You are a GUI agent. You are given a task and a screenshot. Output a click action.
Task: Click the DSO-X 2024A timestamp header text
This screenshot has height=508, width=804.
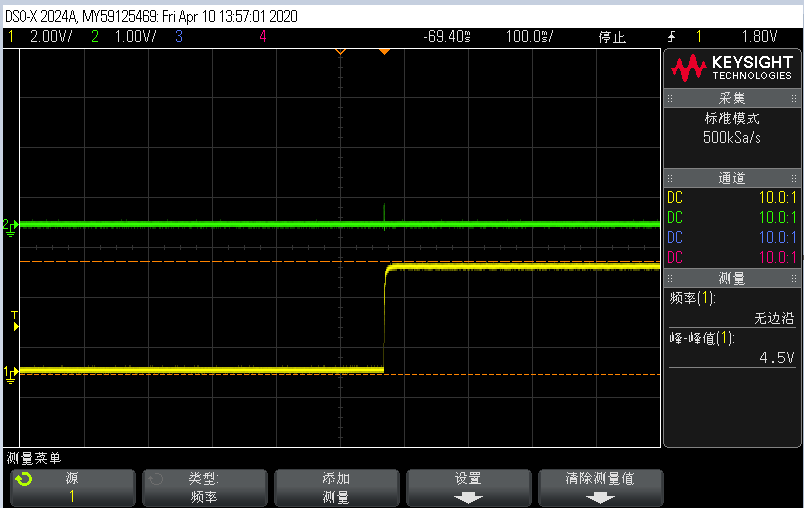point(151,16)
